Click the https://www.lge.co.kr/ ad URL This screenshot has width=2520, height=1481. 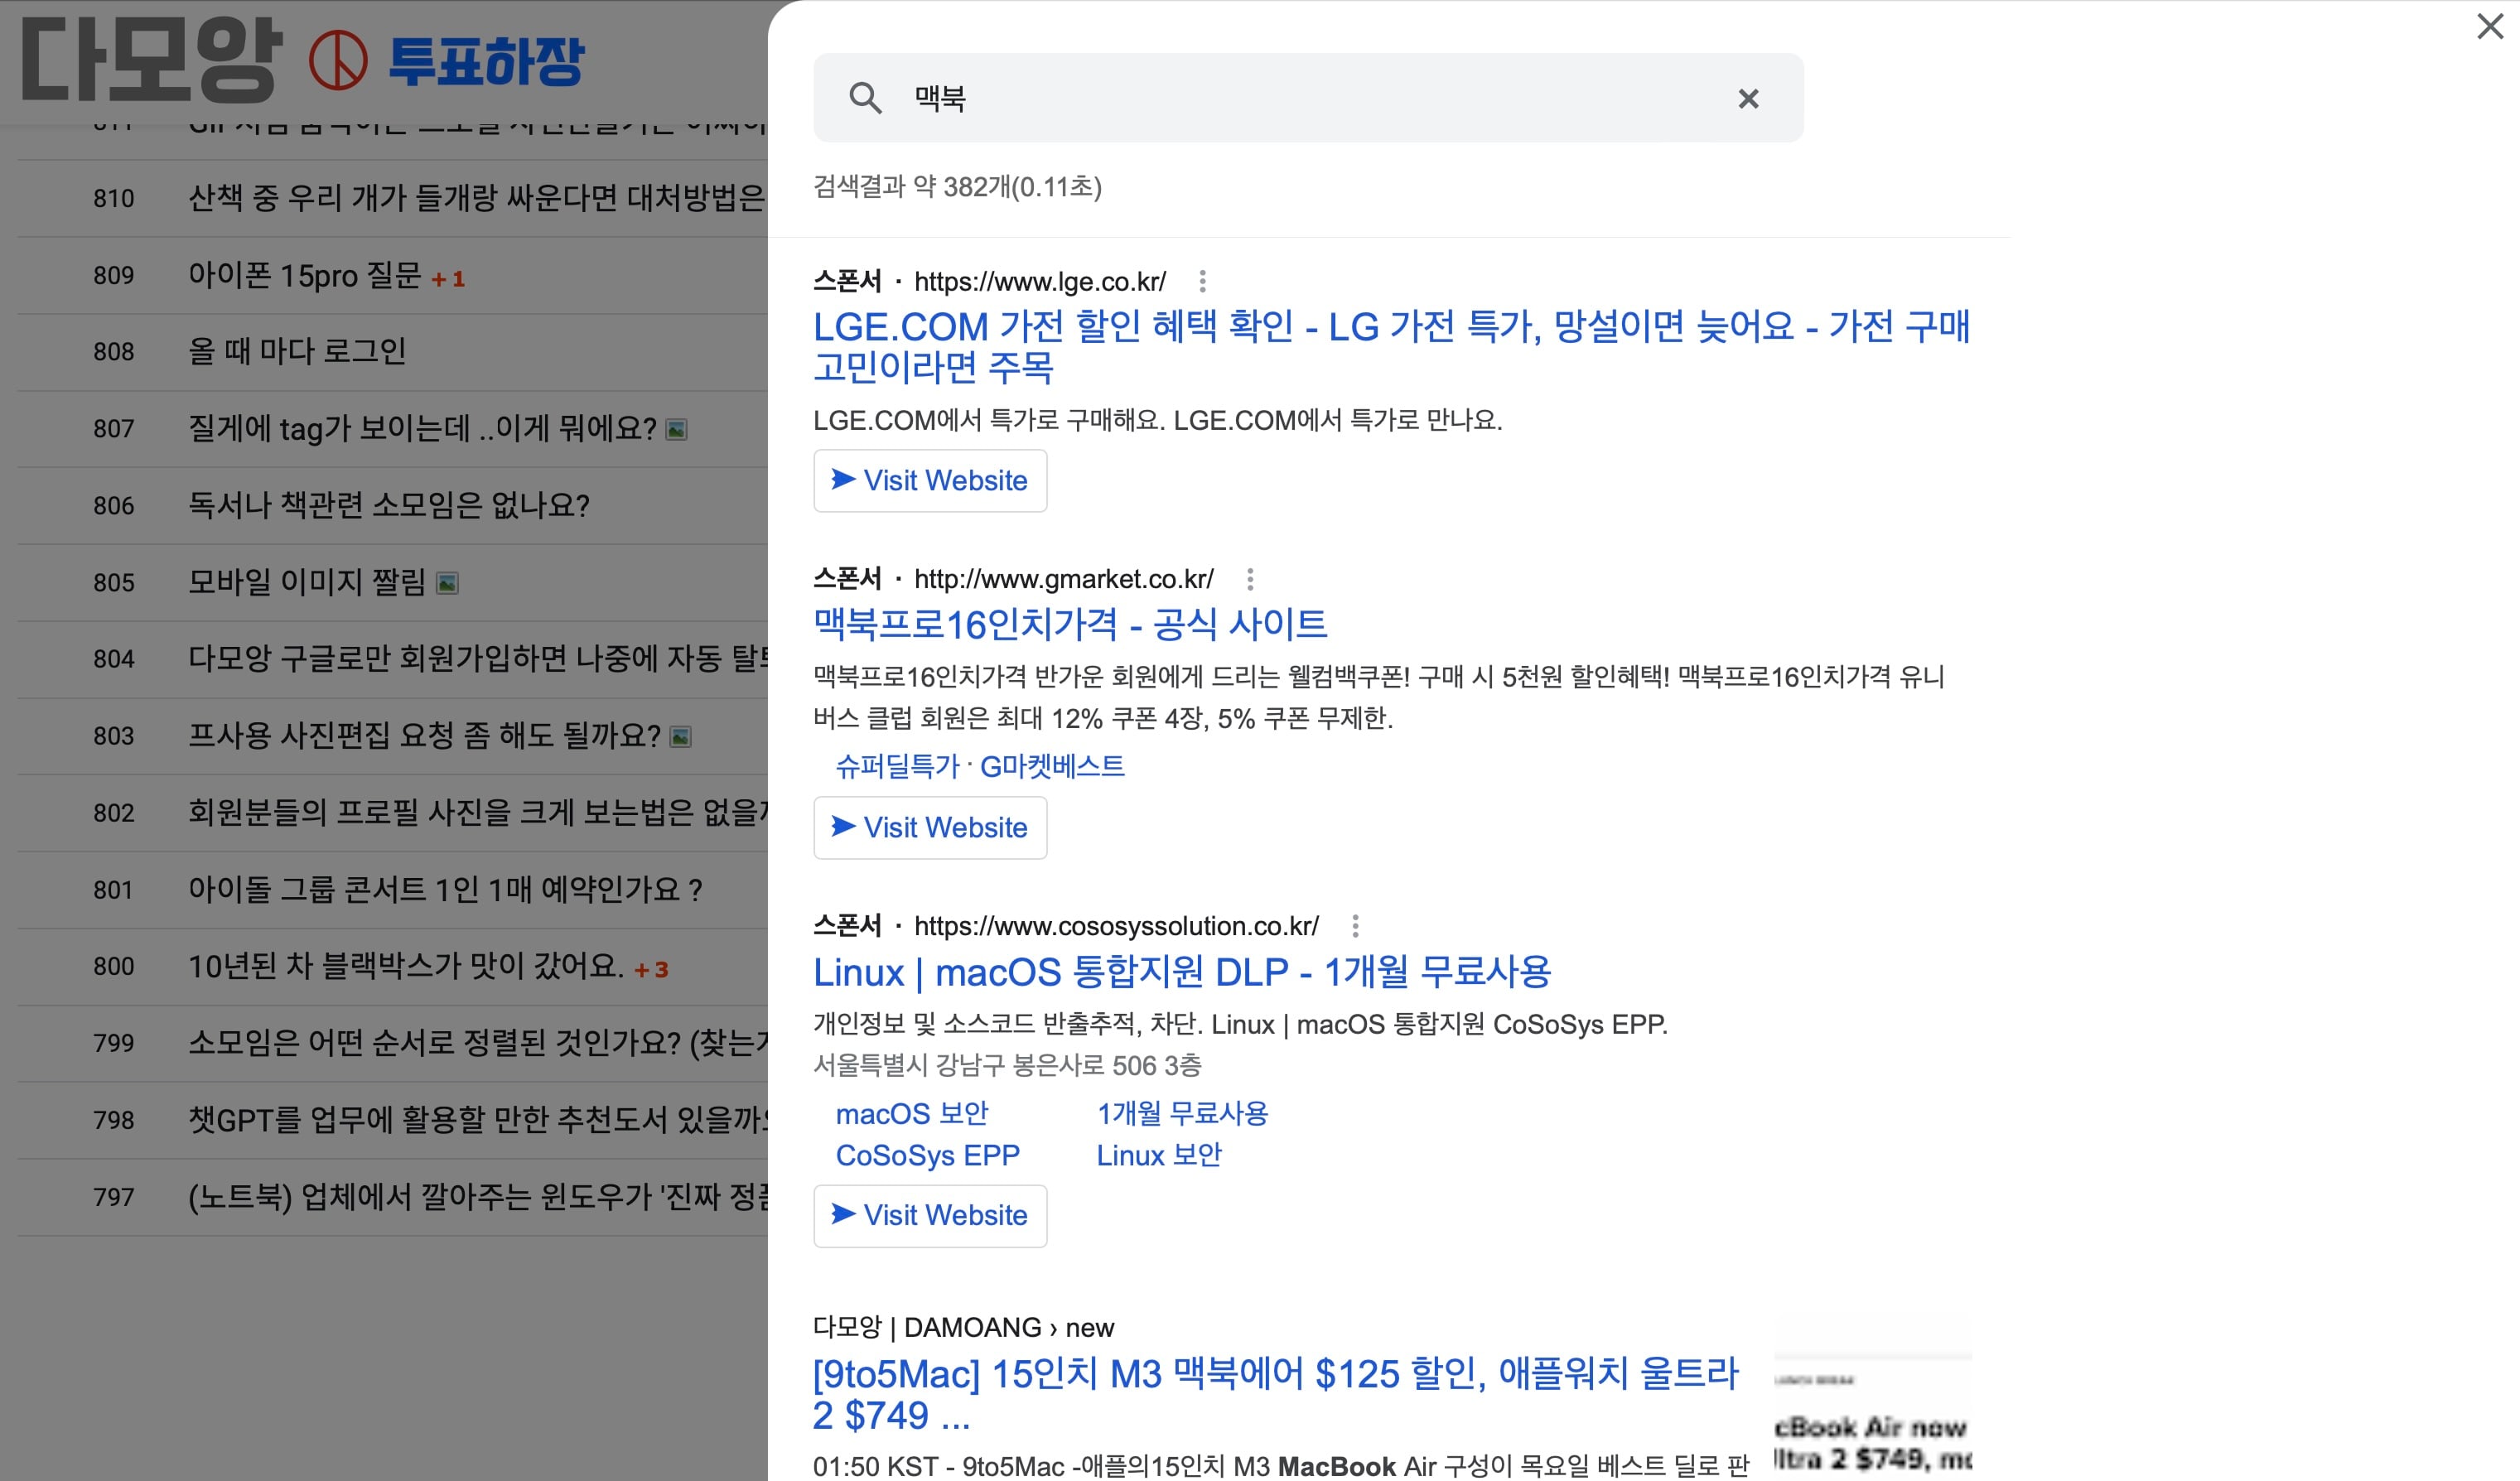[x=1040, y=282]
